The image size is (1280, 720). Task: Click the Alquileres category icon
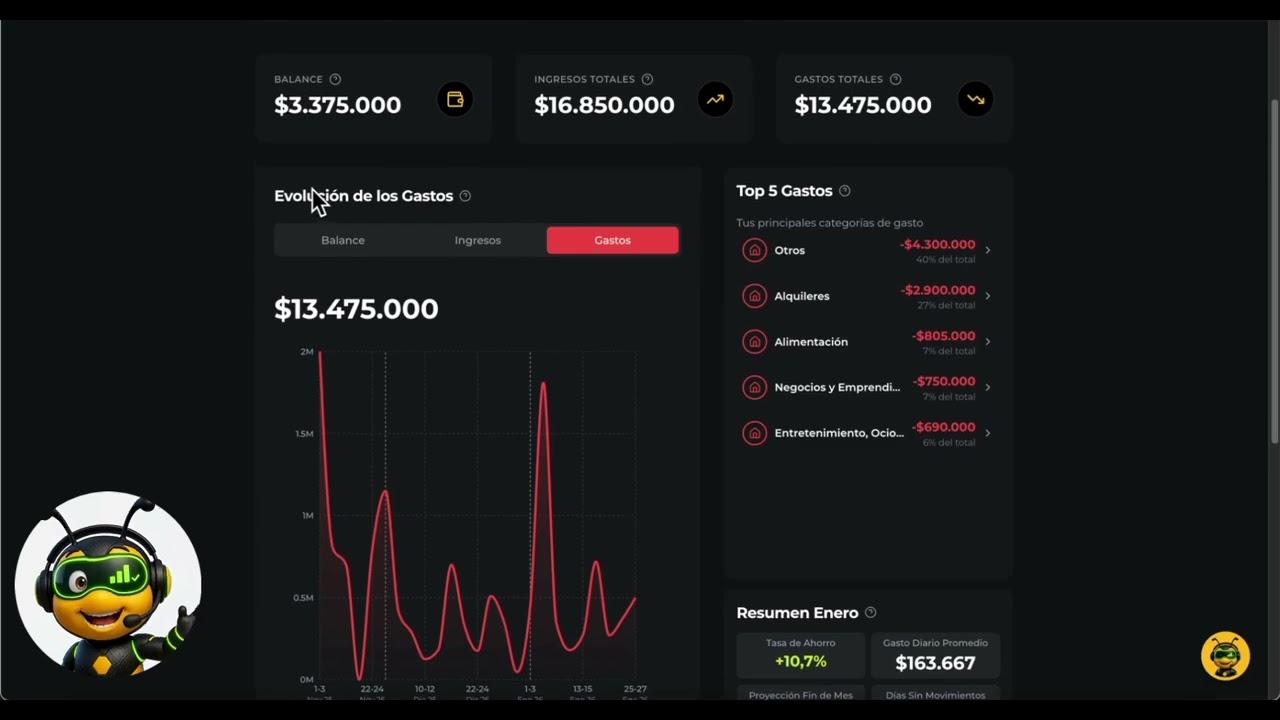755,296
